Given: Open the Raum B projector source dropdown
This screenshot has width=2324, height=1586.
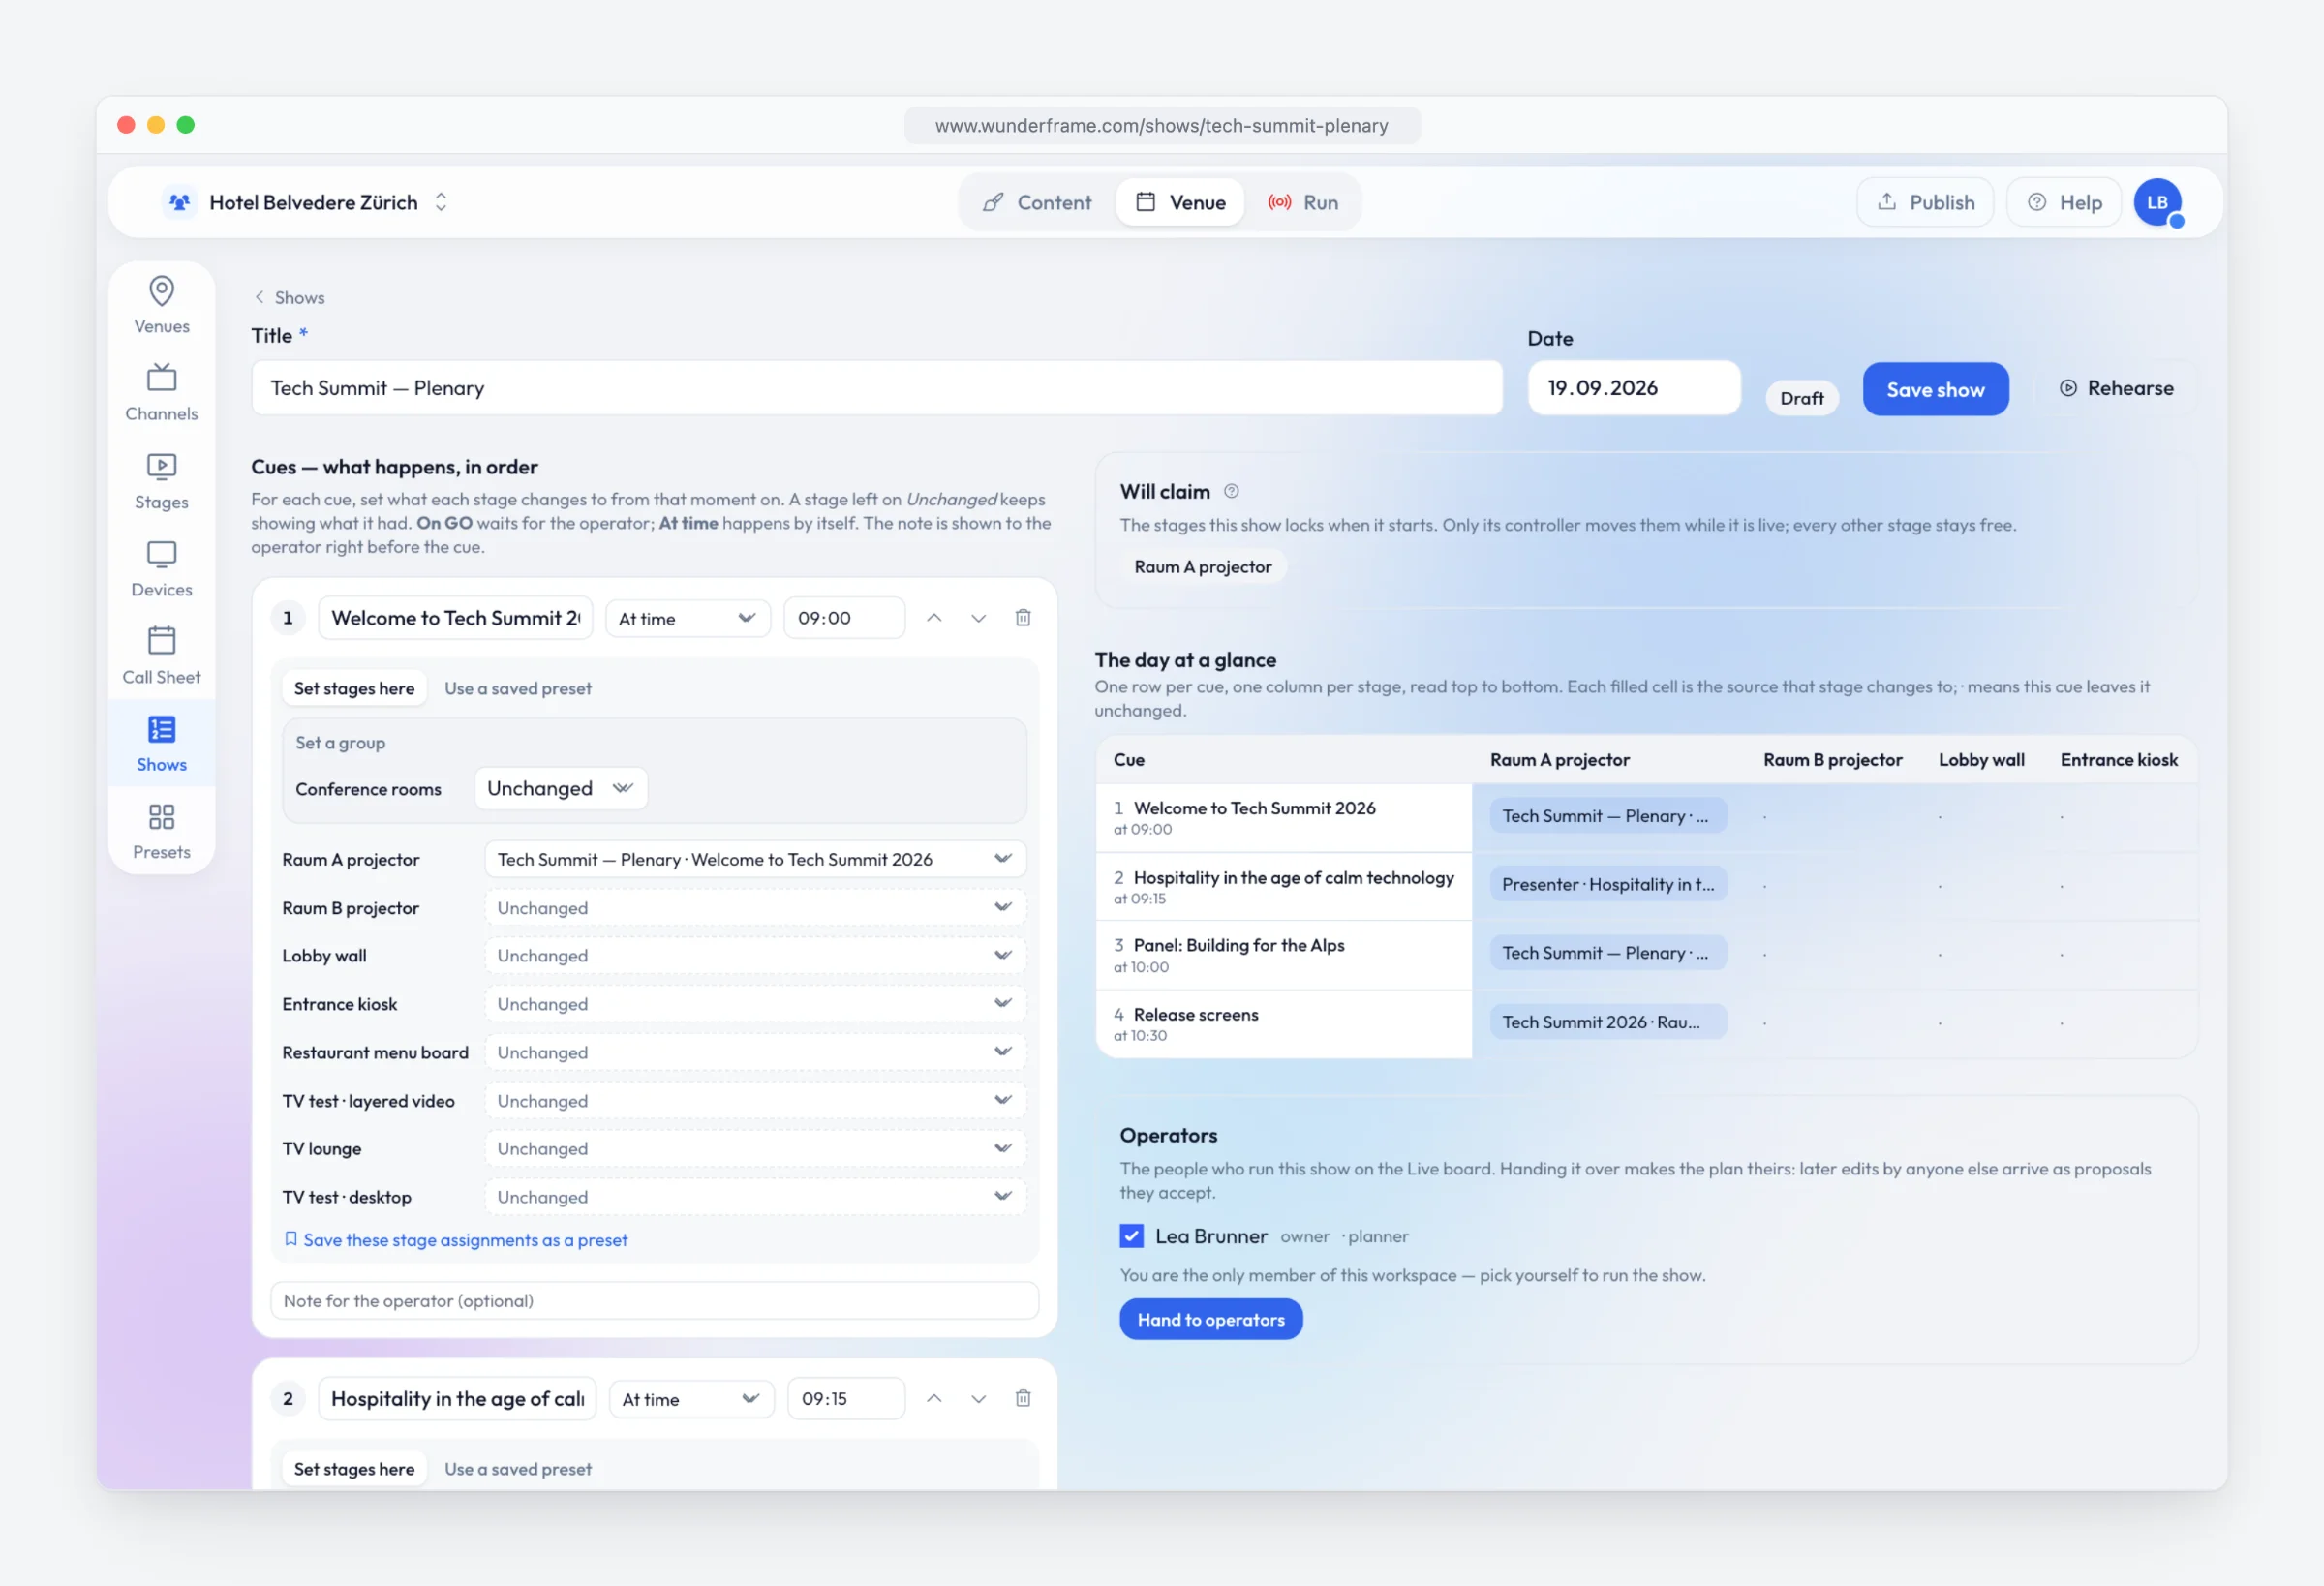Looking at the screenshot, I should click(755, 907).
